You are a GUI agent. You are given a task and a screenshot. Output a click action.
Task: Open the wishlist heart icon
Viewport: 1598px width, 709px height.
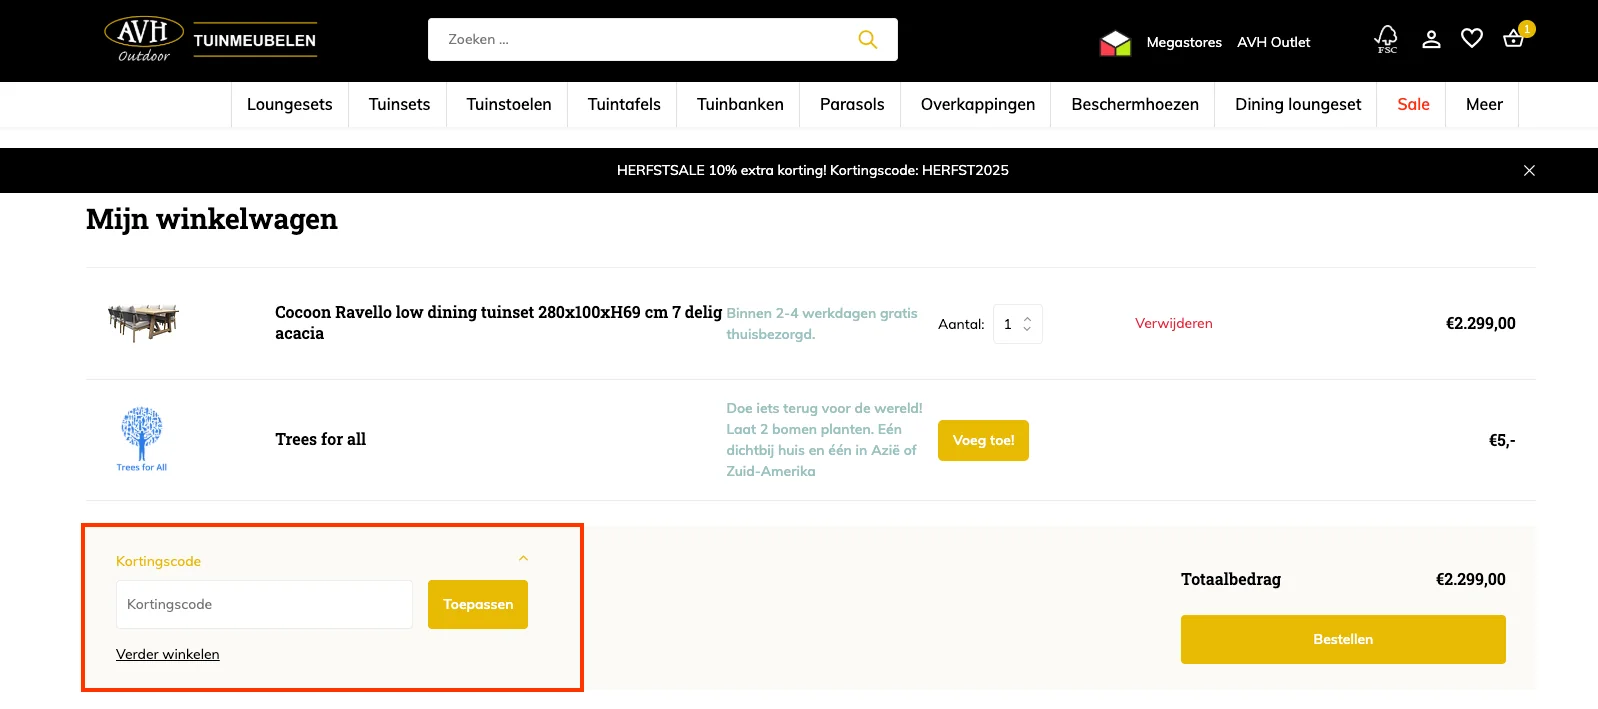pyautogui.click(x=1471, y=39)
